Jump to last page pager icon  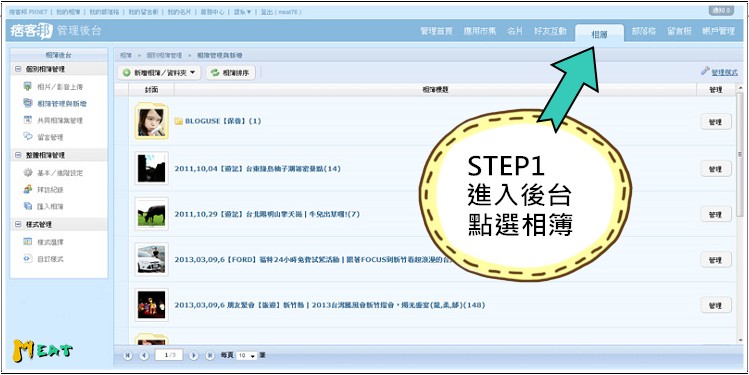(x=210, y=355)
